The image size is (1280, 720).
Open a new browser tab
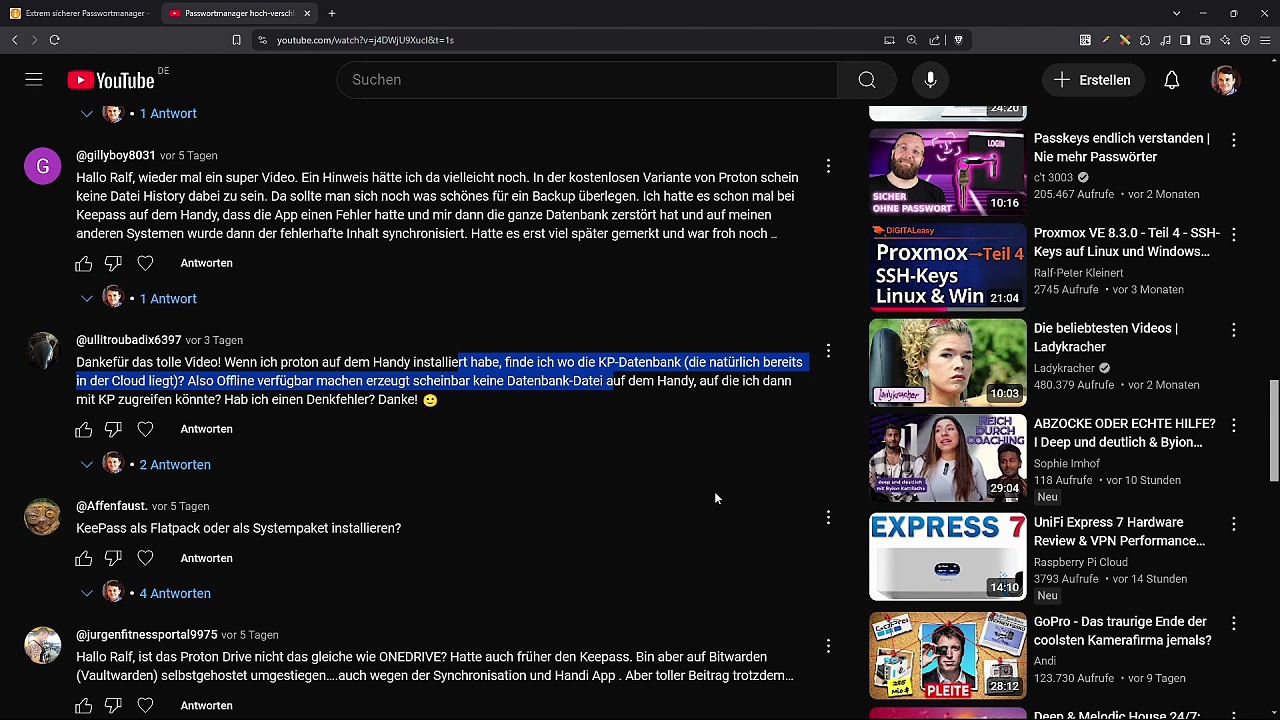pos(332,13)
